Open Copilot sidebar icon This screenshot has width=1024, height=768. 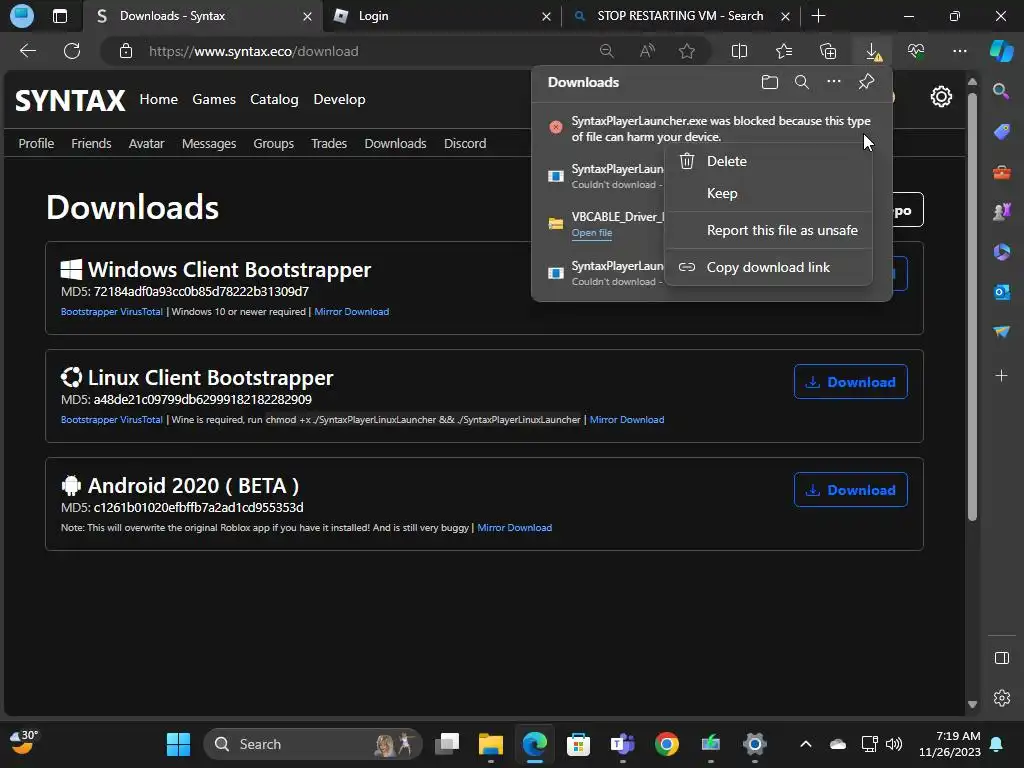[1001, 51]
